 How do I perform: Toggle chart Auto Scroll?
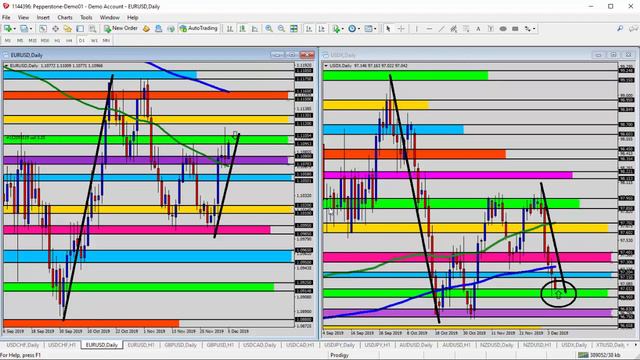point(309,29)
